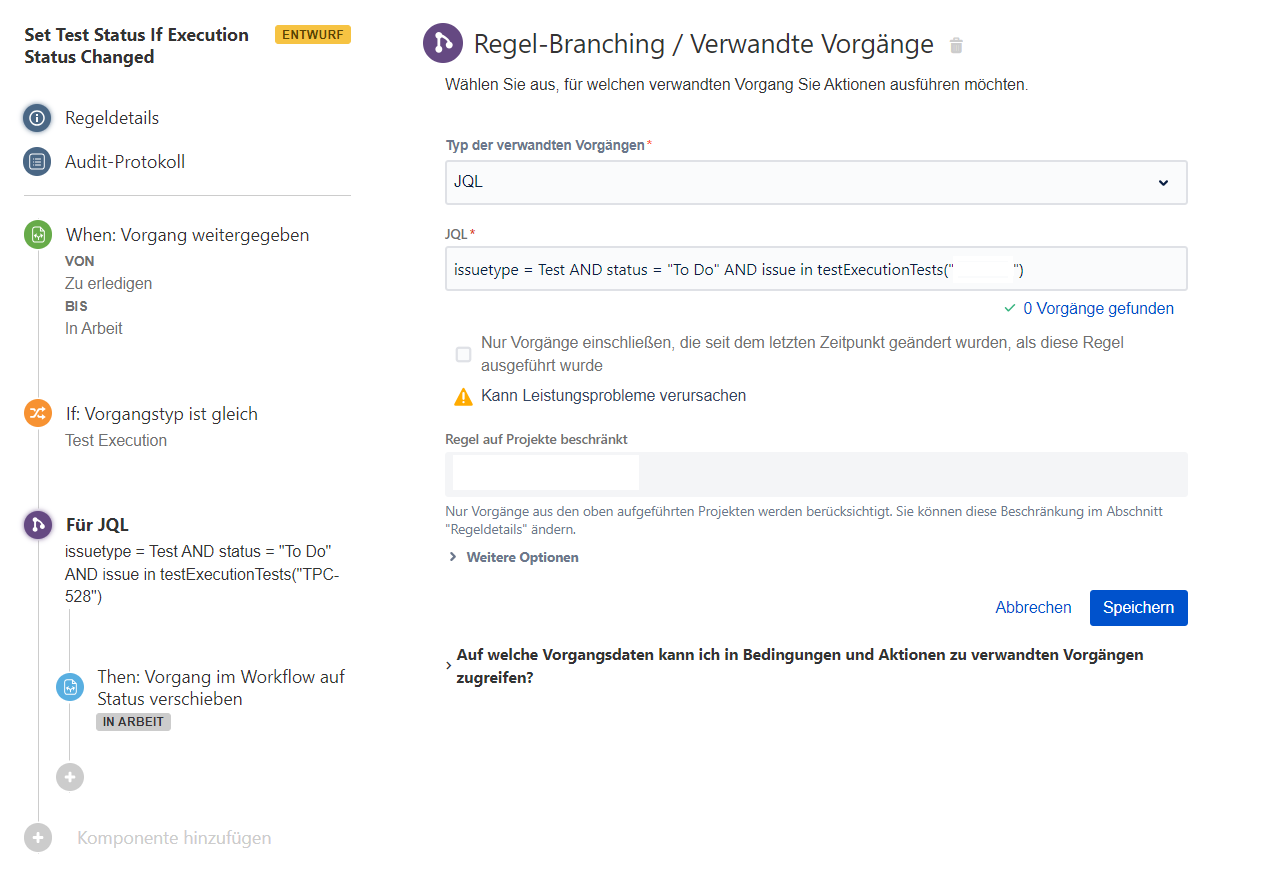This screenshot has height=879, width=1268.
Task: Select the When: Vorgang weitergegeben step
Action: point(188,235)
